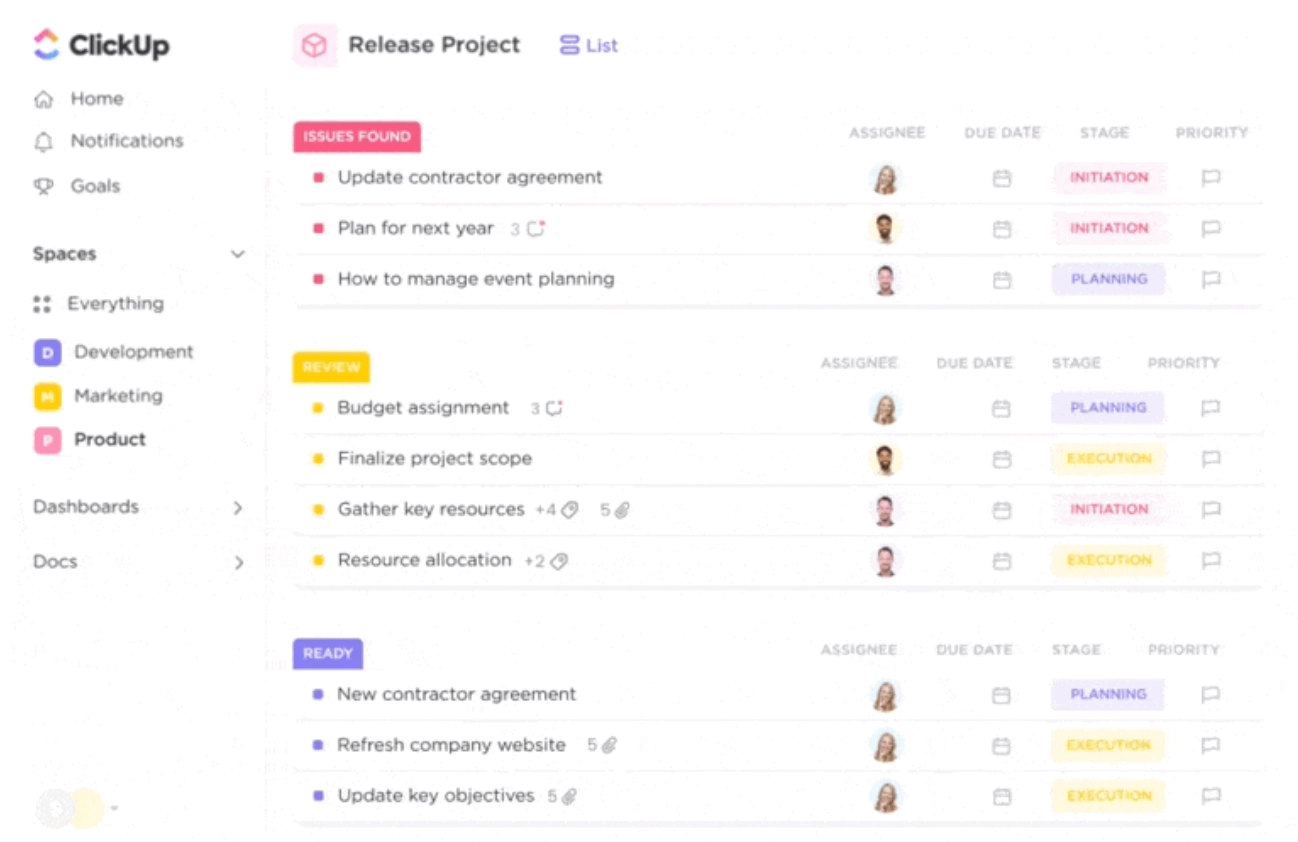Click the Notifications bell icon
The height and width of the screenshot is (842, 1298).
pyautogui.click(x=43, y=142)
